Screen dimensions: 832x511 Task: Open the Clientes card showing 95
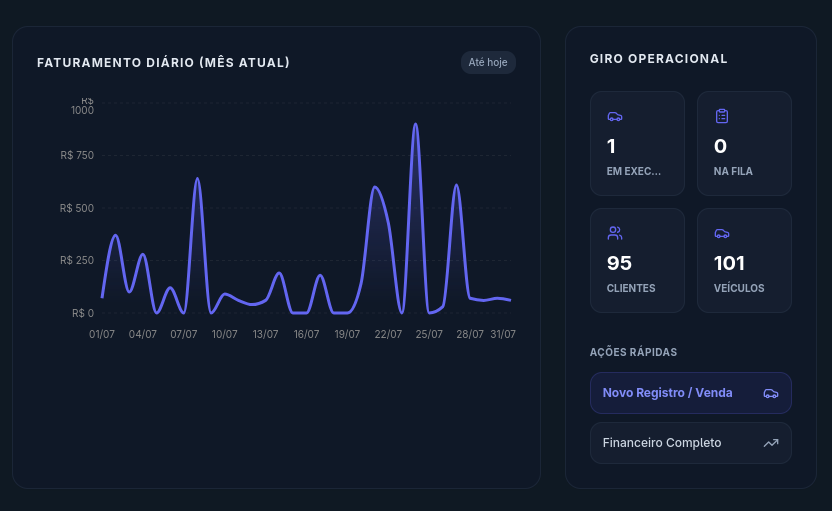point(637,260)
